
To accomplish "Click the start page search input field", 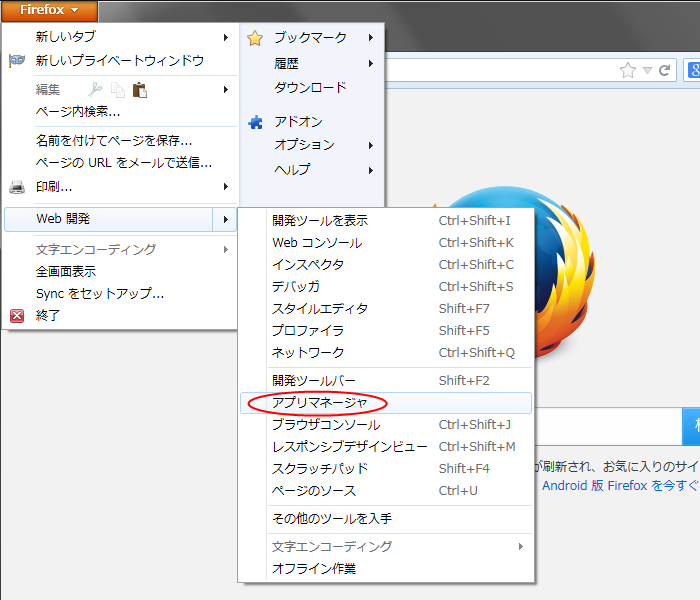I will click(608, 426).
